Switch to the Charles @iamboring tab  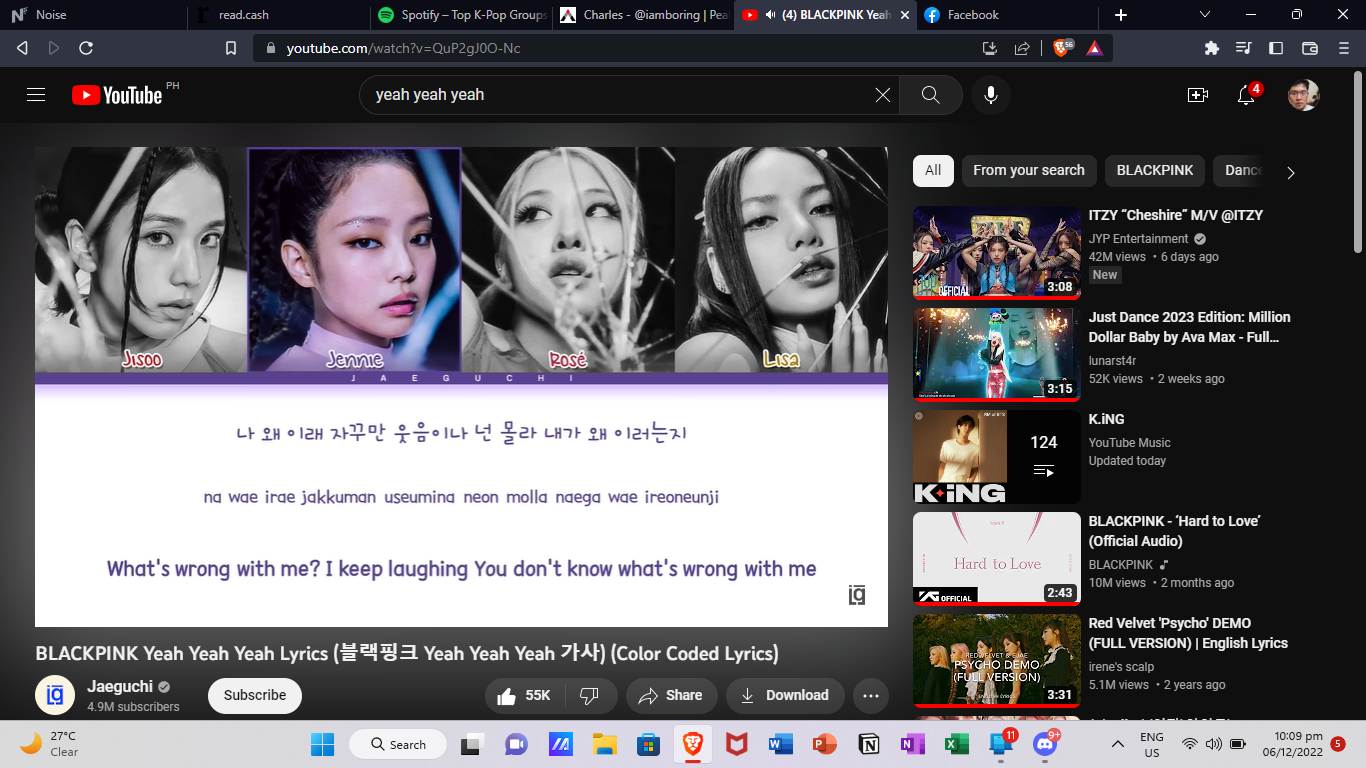coord(643,15)
